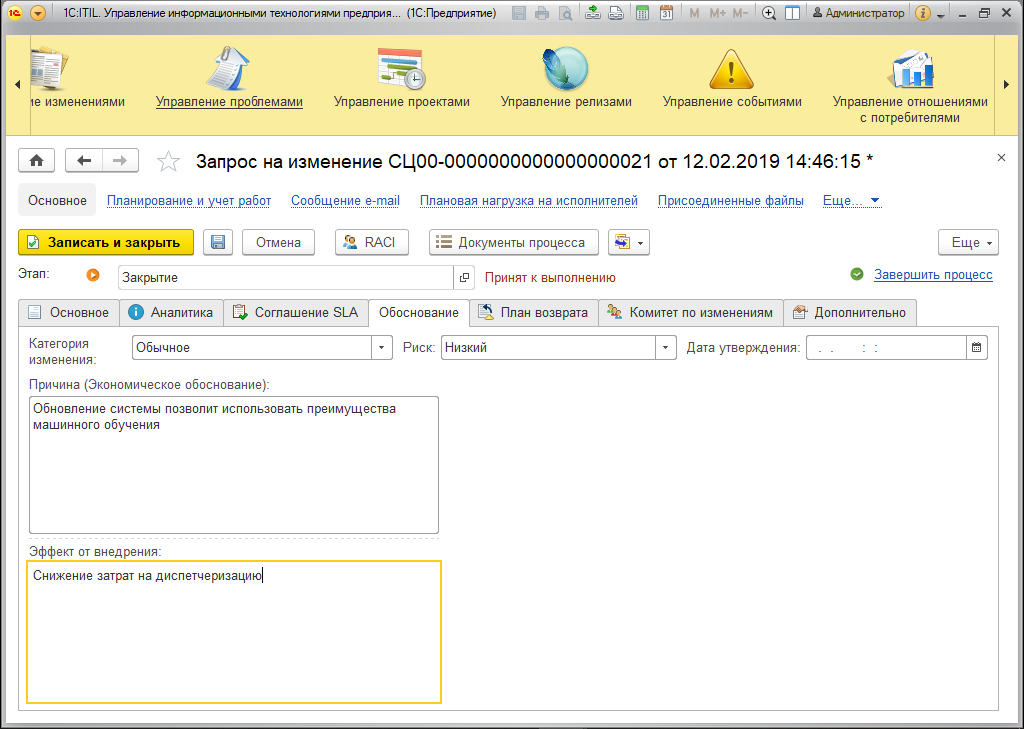This screenshot has width=1024, height=729.
Task: Click the Записать и закрыть button
Action: point(106,242)
